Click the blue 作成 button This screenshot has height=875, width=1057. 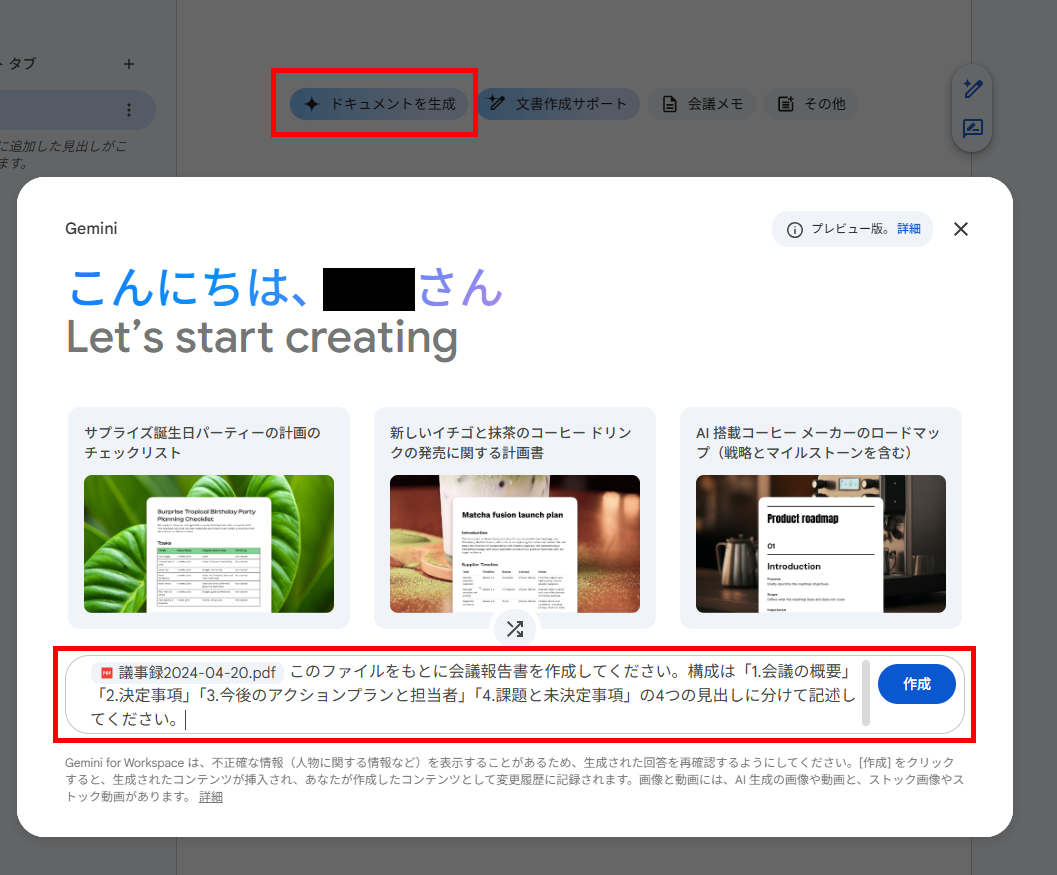click(x=917, y=684)
